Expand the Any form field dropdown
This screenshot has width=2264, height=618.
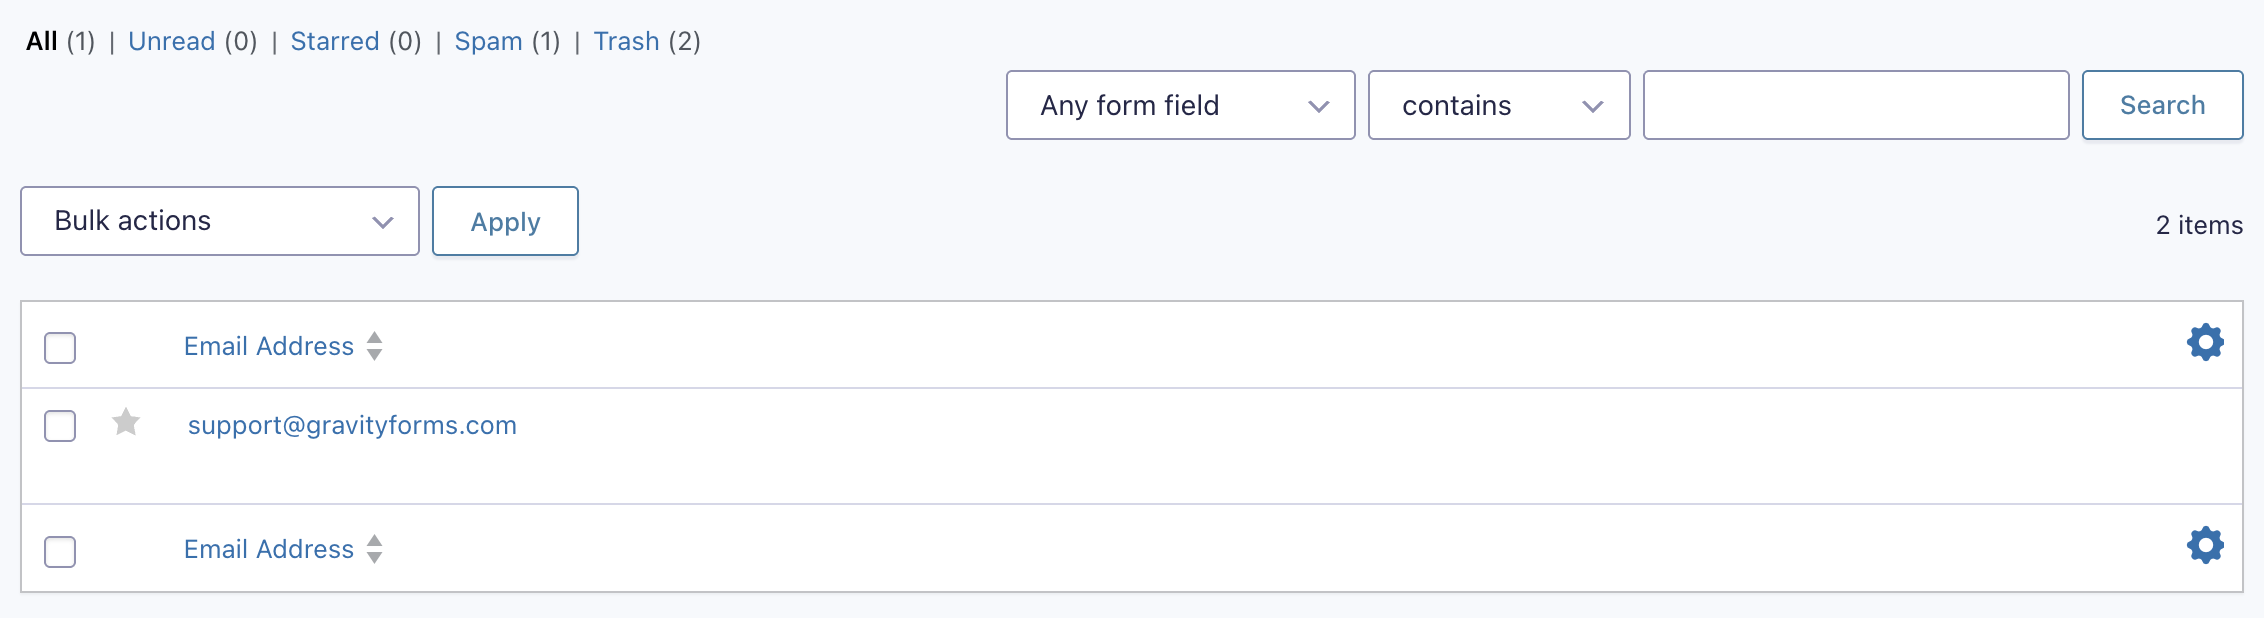pyautogui.click(x=1180, y=105)
